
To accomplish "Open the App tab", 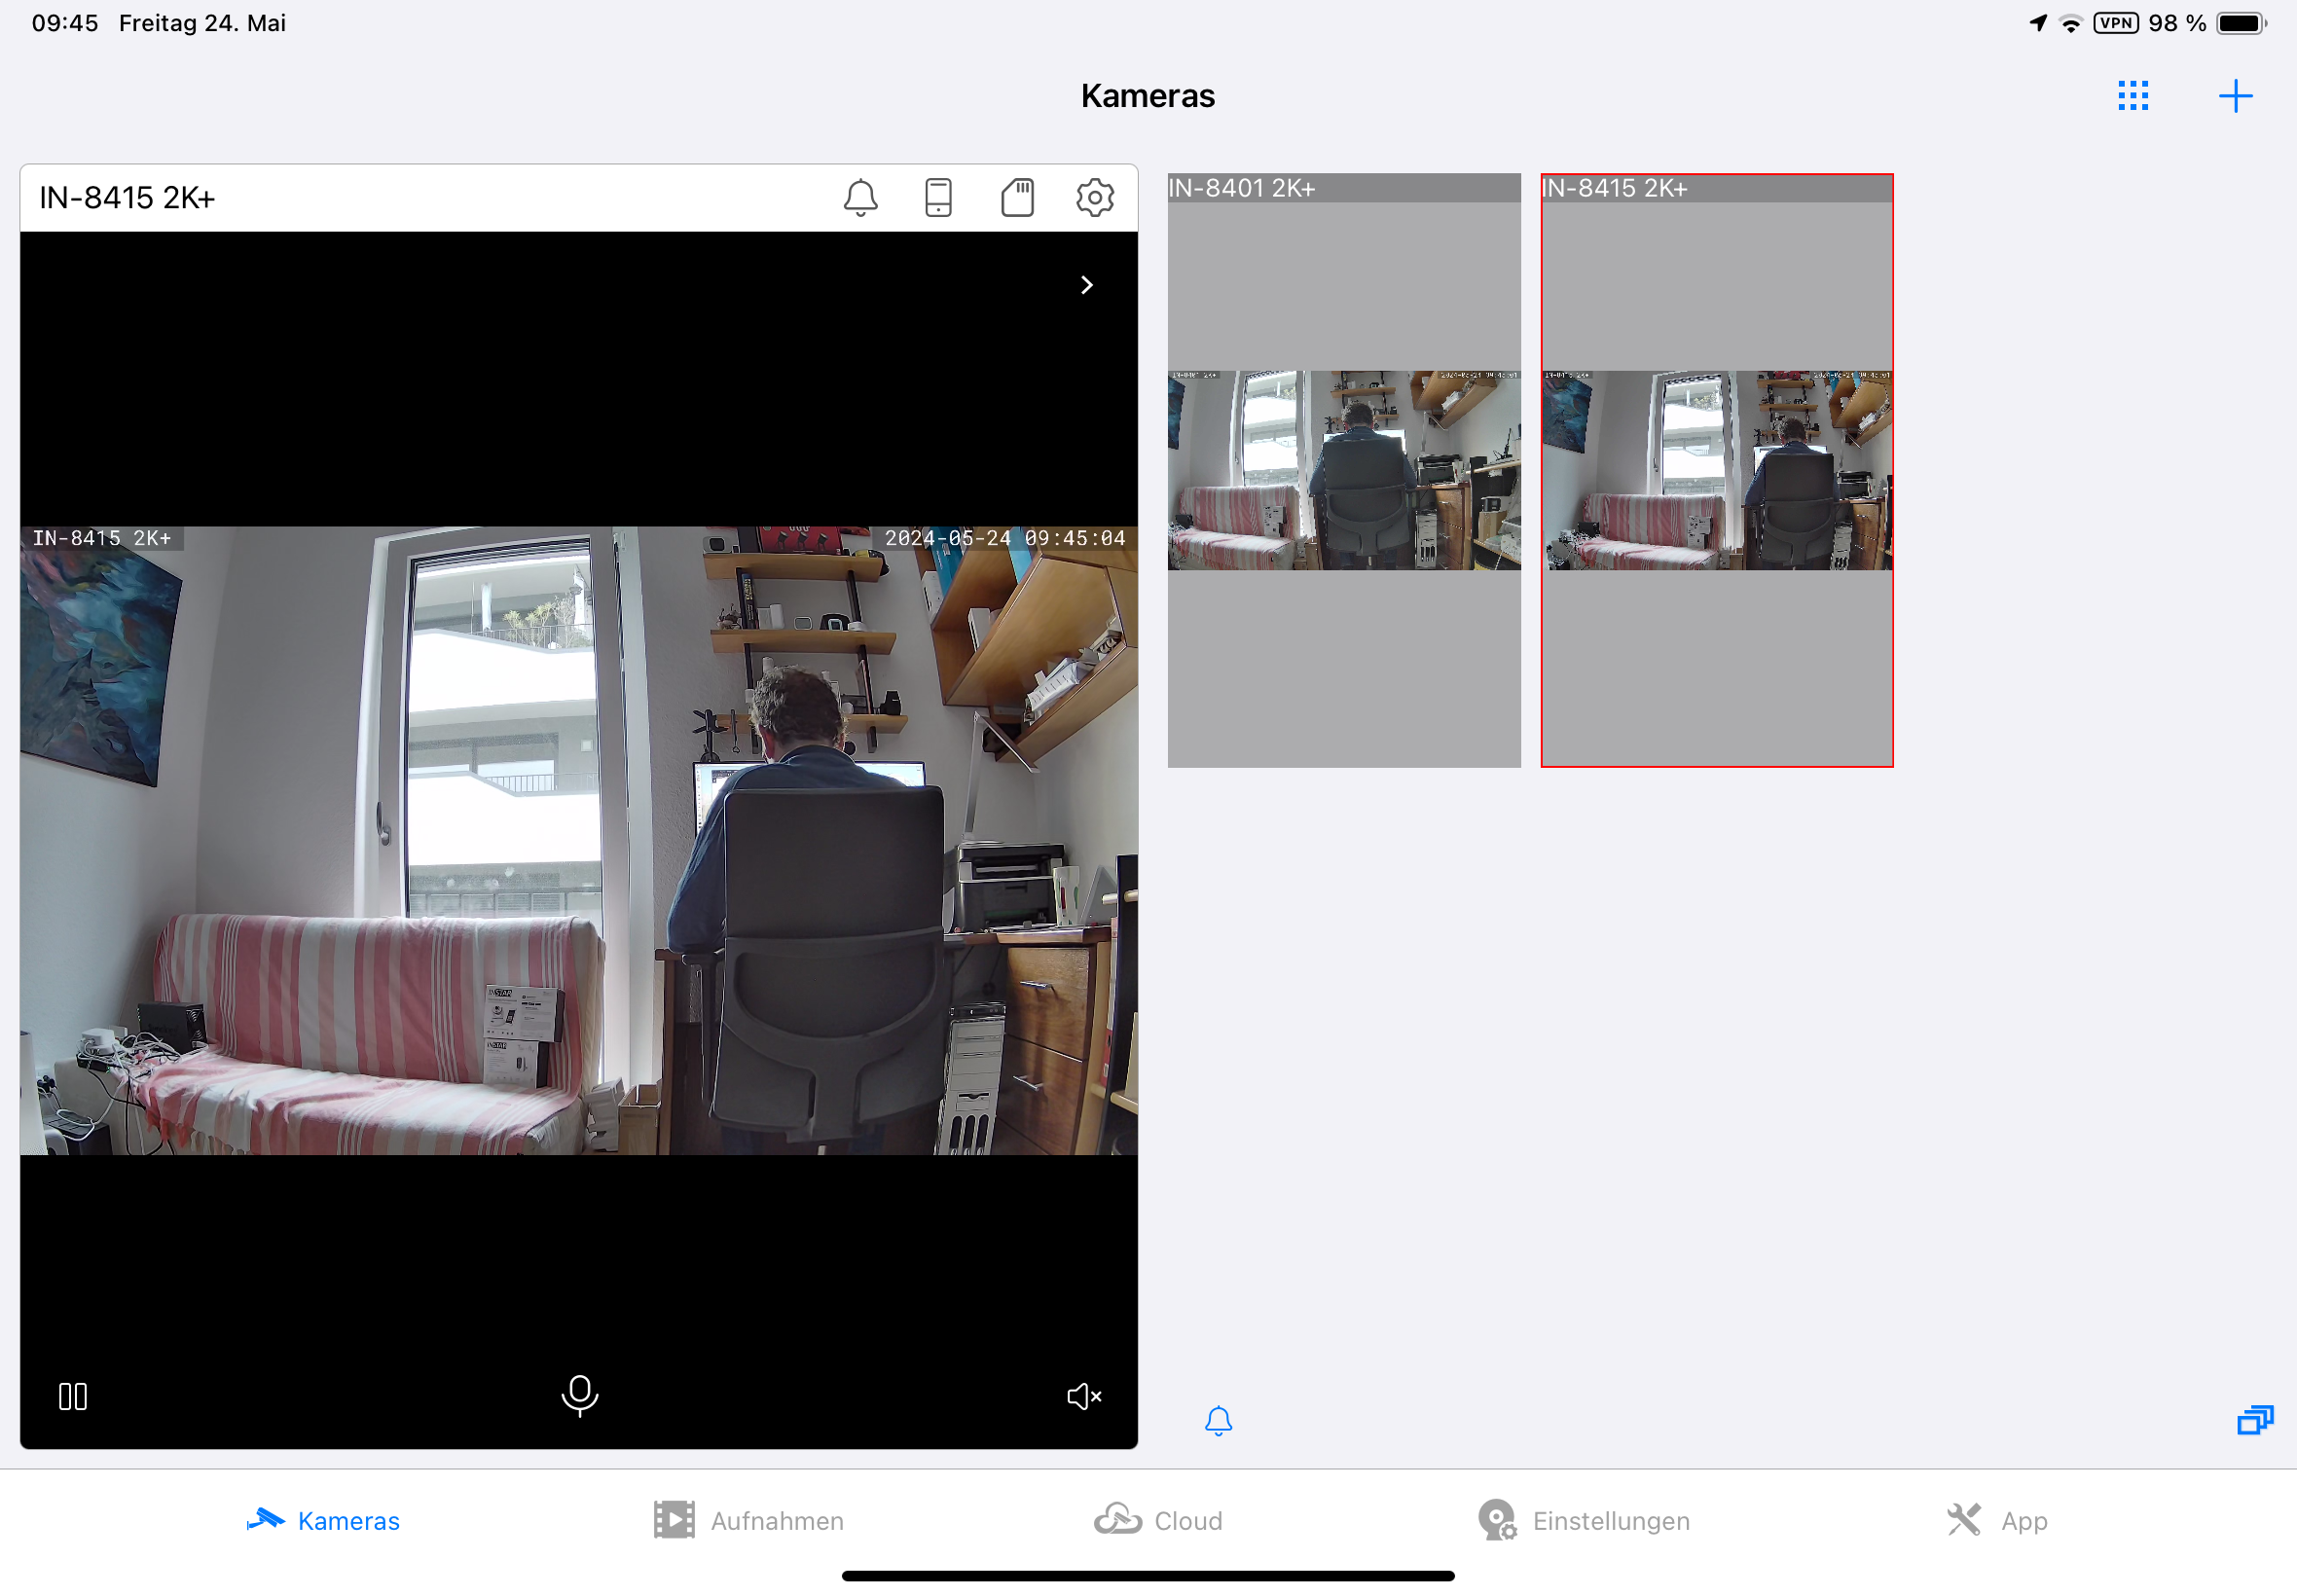I will click(x=1997, y=1520).
